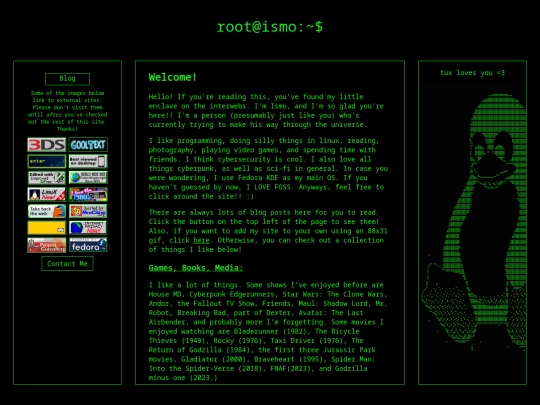540x405 pixels.
Task: Click the Contact Me button
Action: [67, 264]
